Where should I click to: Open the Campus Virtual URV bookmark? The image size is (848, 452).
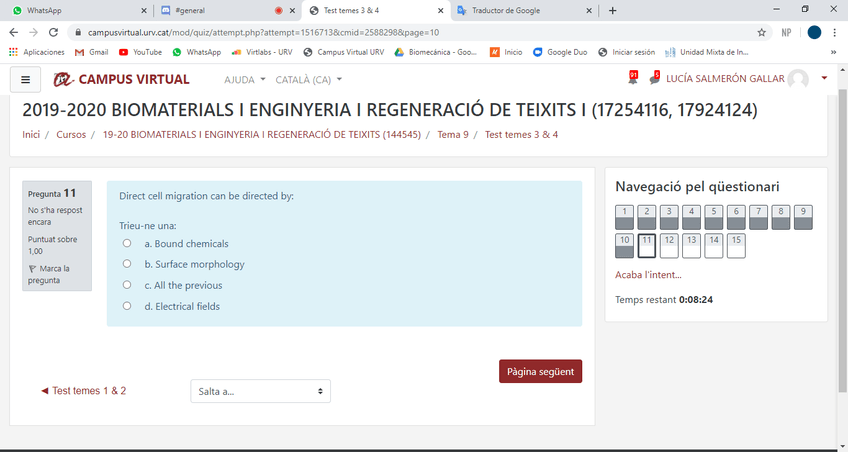tap(343, 52)
